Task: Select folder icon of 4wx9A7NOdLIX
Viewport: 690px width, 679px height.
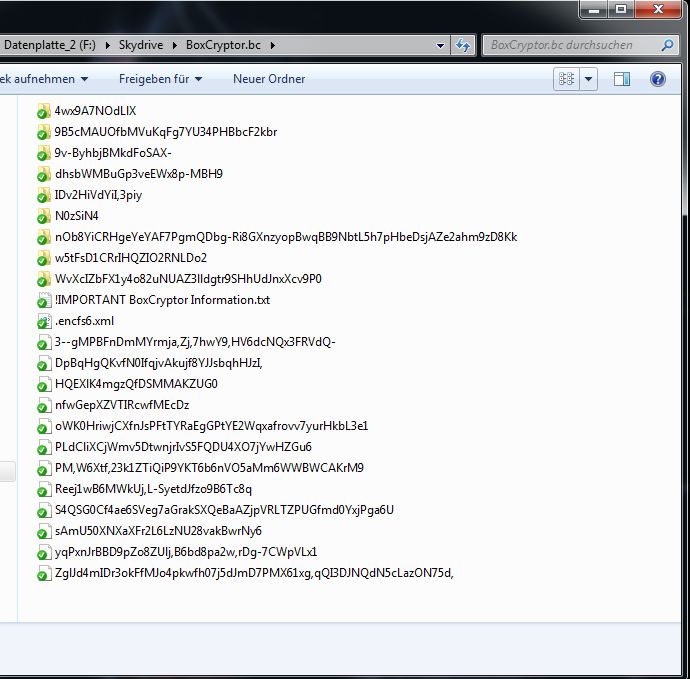Action: coord(43,111)
